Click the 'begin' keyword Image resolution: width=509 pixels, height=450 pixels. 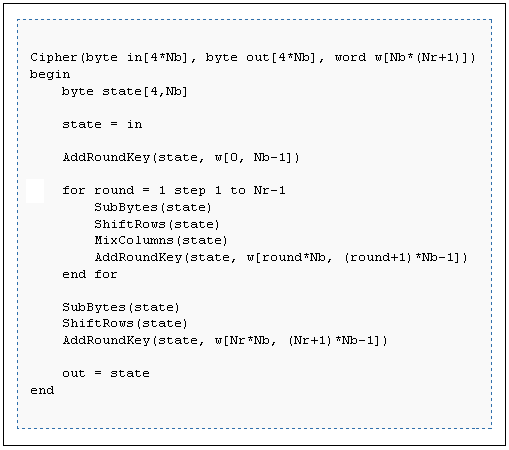(50, 74)
